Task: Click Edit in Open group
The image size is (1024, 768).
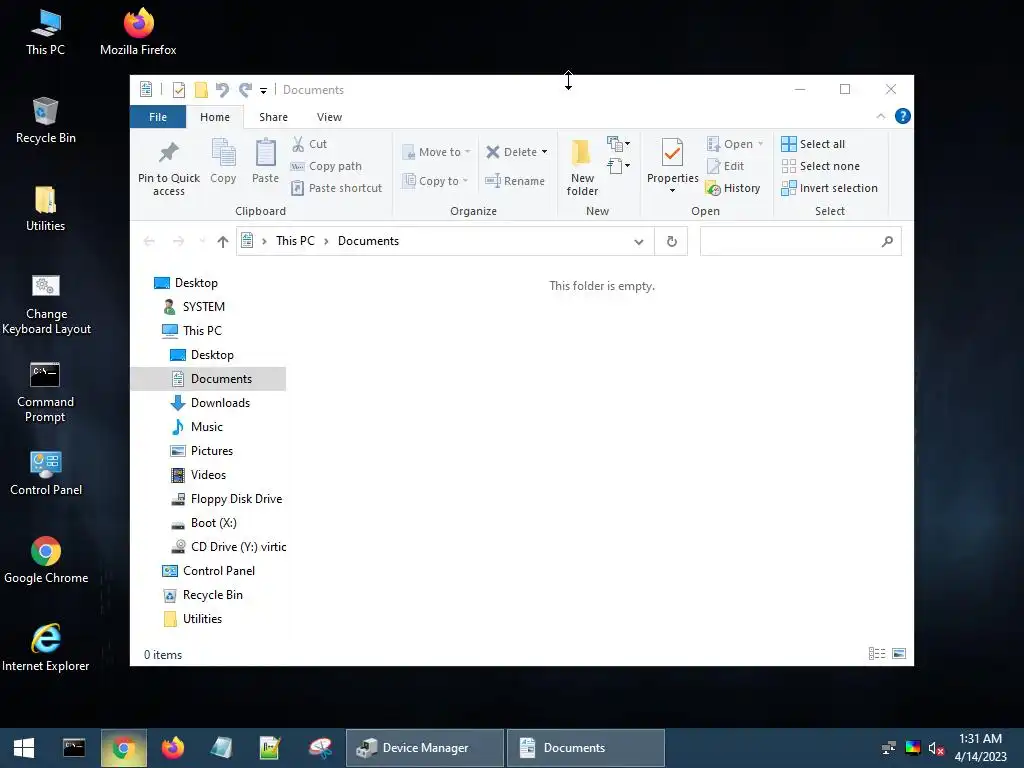Action: [726, 166]
